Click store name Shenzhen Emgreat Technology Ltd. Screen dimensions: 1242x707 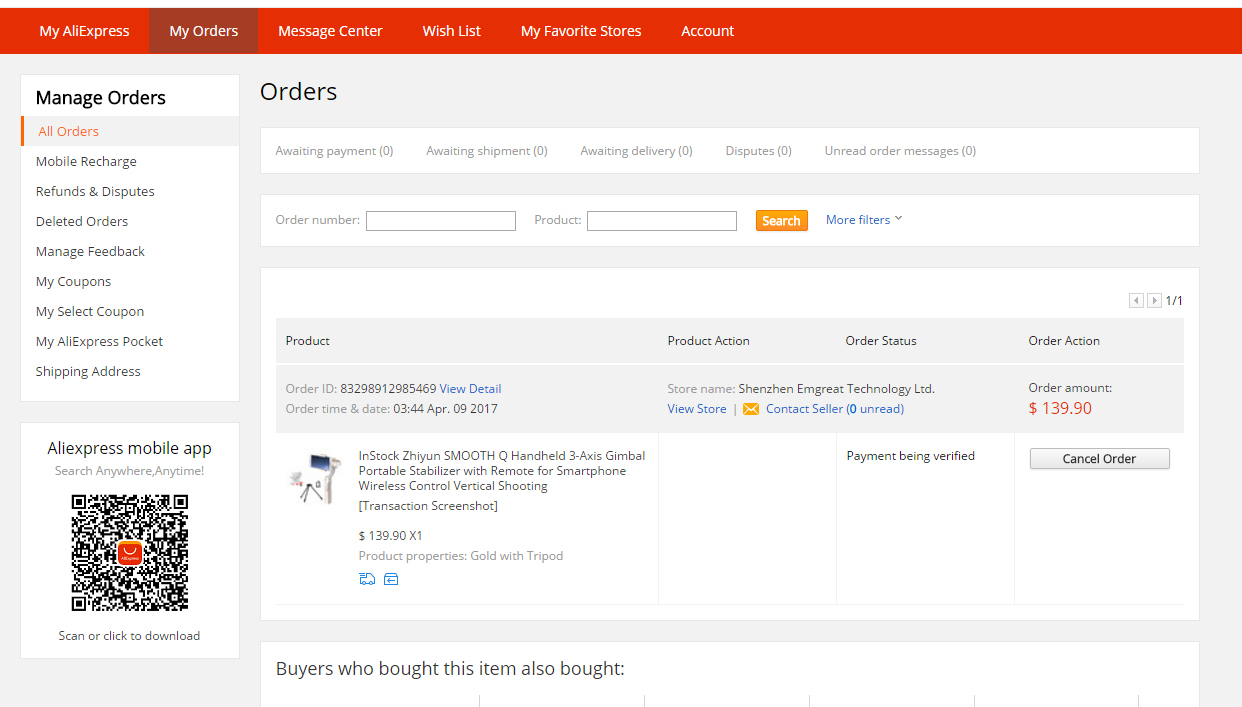[836, 389]
